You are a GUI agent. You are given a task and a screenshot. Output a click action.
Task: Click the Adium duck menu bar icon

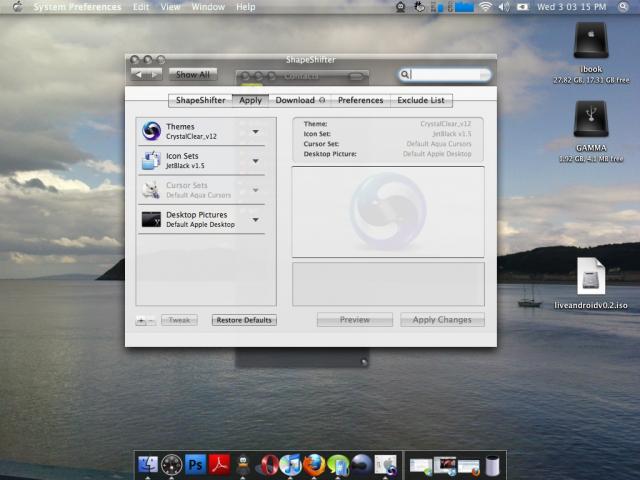point(400,7)
